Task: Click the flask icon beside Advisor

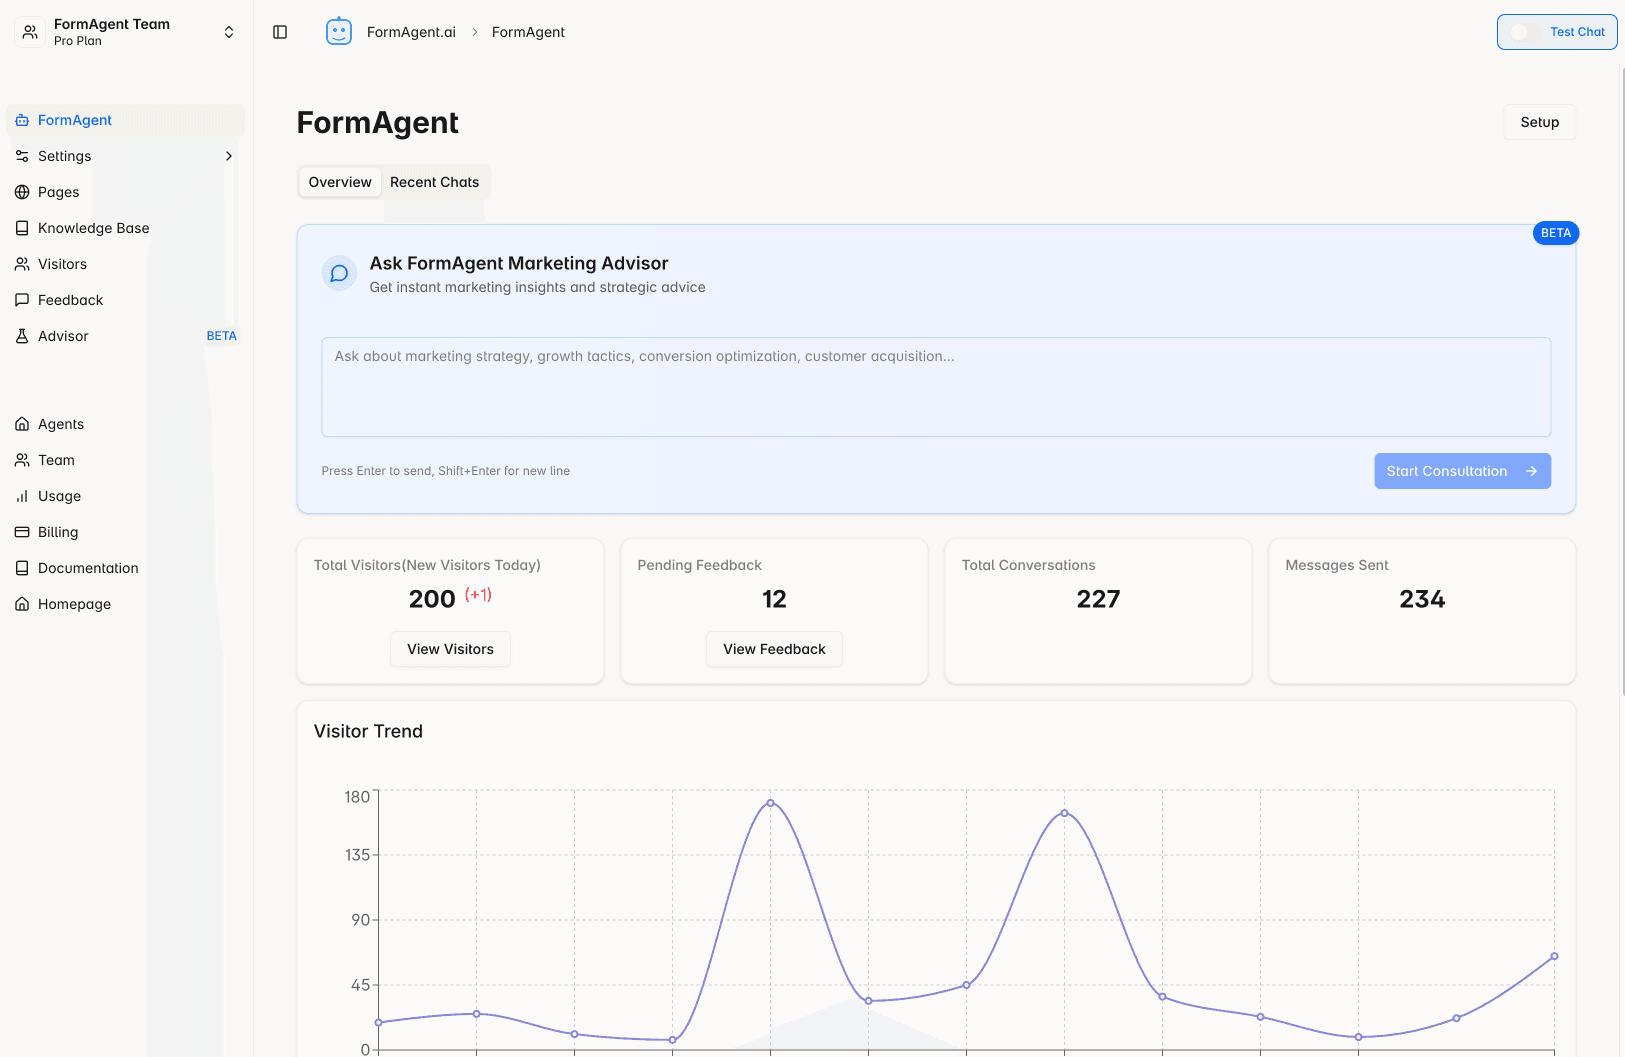Action: tap(22, 336)
